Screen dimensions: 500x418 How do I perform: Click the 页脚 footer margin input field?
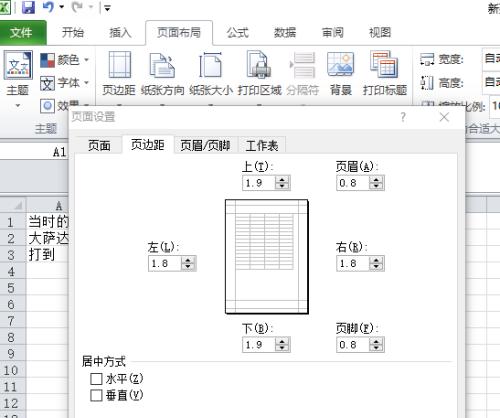[353, 345]
